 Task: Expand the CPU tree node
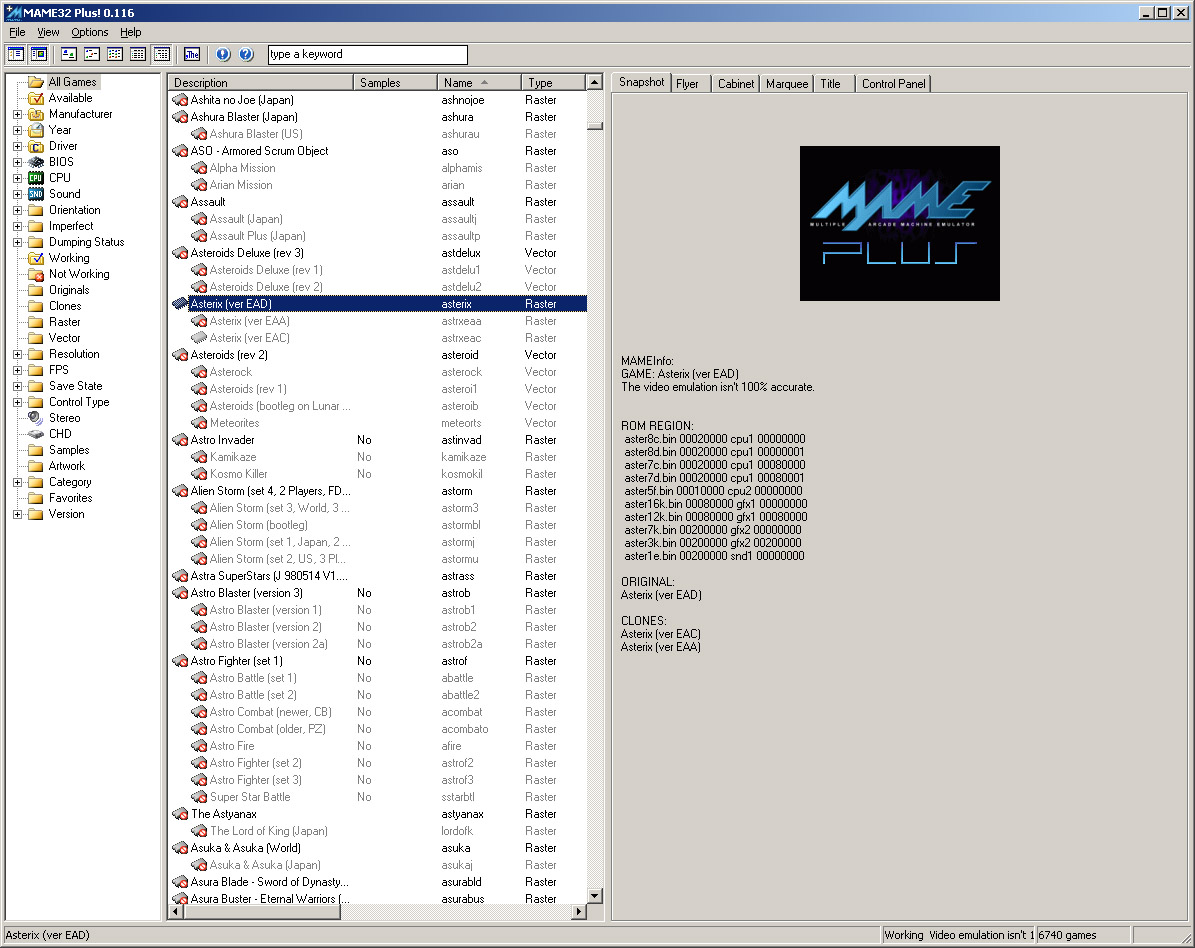click(18, 178)
